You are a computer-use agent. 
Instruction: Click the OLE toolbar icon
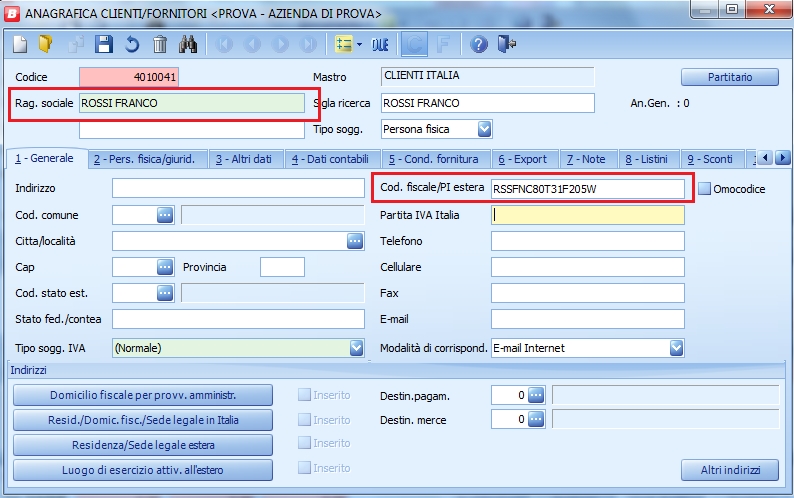click(380, 45)
